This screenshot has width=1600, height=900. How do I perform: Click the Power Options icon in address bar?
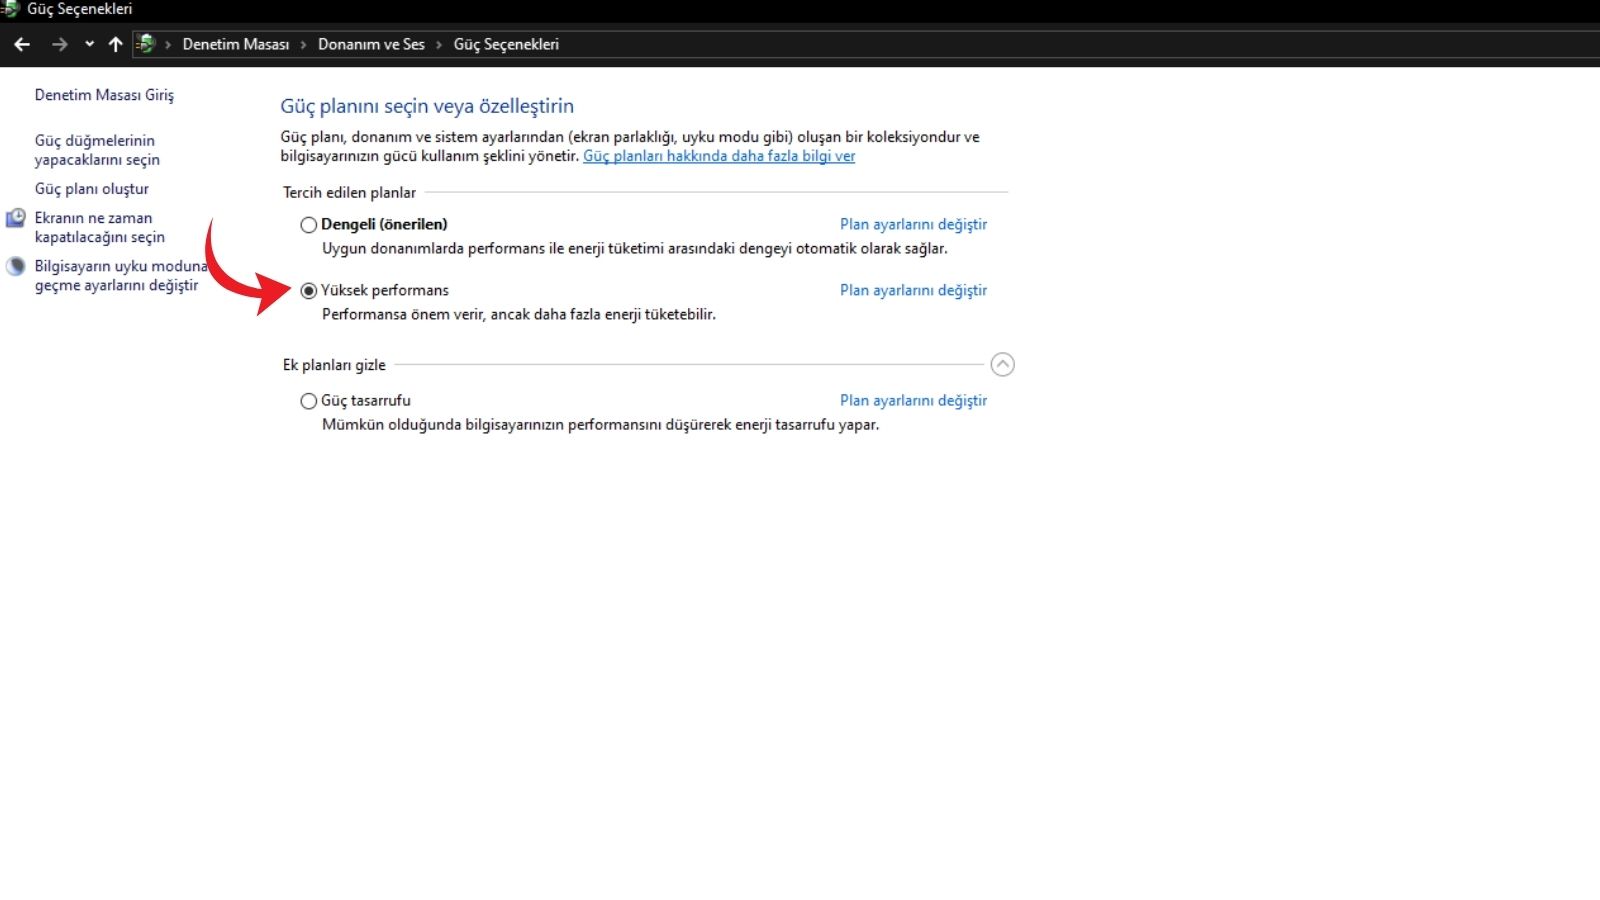146,44
